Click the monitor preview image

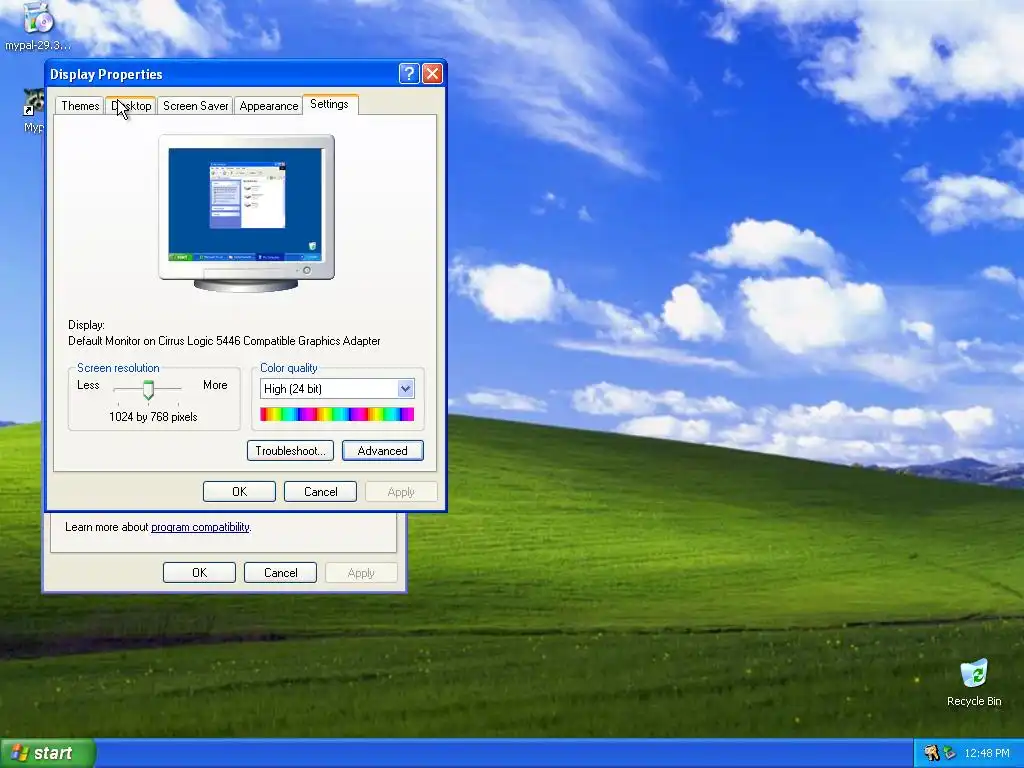click(x=246, y=213)
